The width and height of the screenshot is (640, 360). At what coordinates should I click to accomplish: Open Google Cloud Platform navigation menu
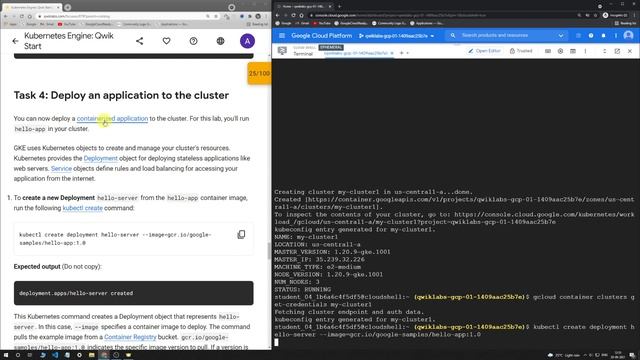[282, 36]
